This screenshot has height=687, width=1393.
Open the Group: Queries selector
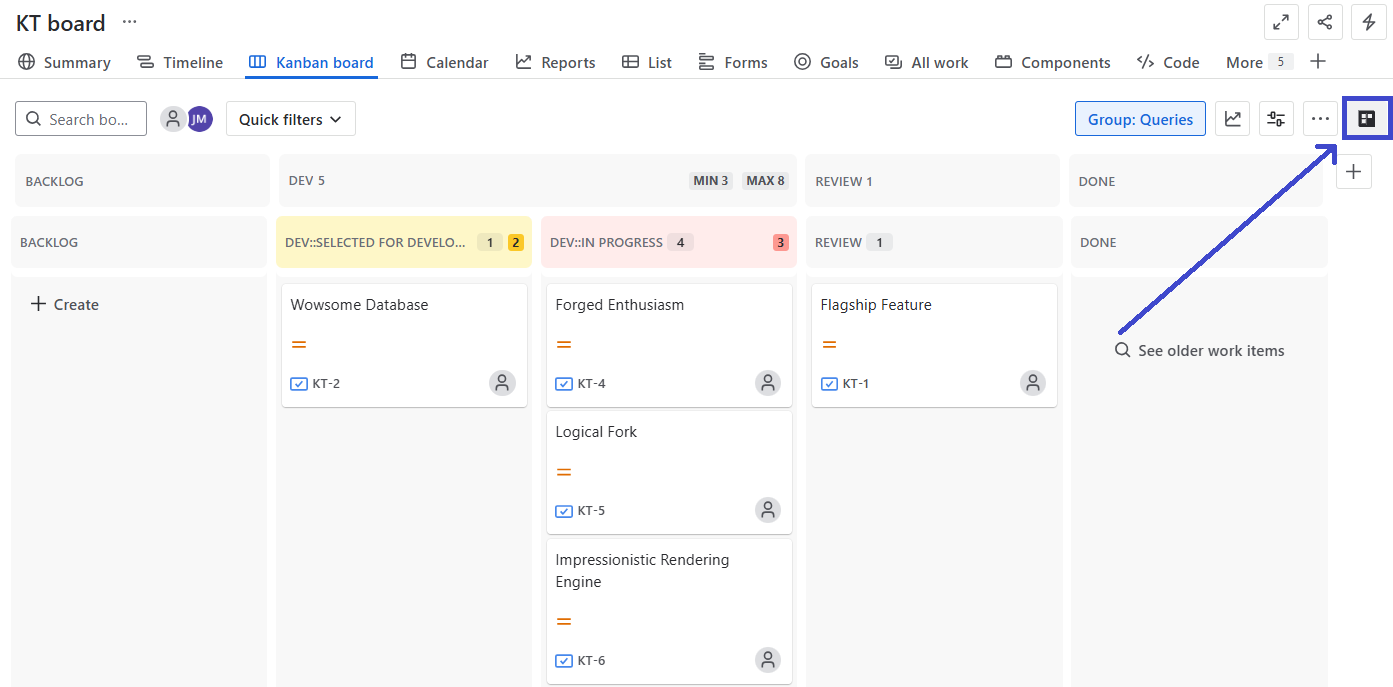1140,118
